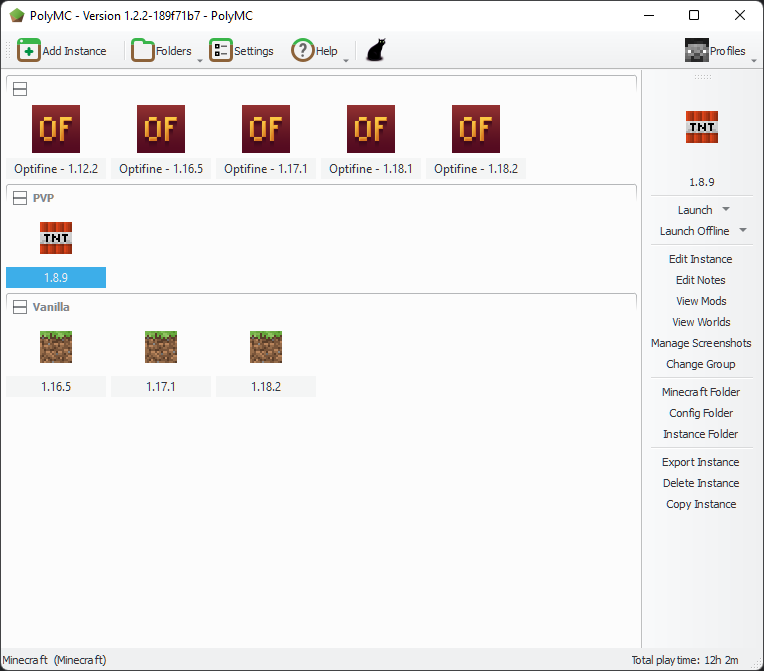The height and width of the screenshot is (671, 764).
Task: Click the Add Instance toolbar icon
Action: (29, 50)
